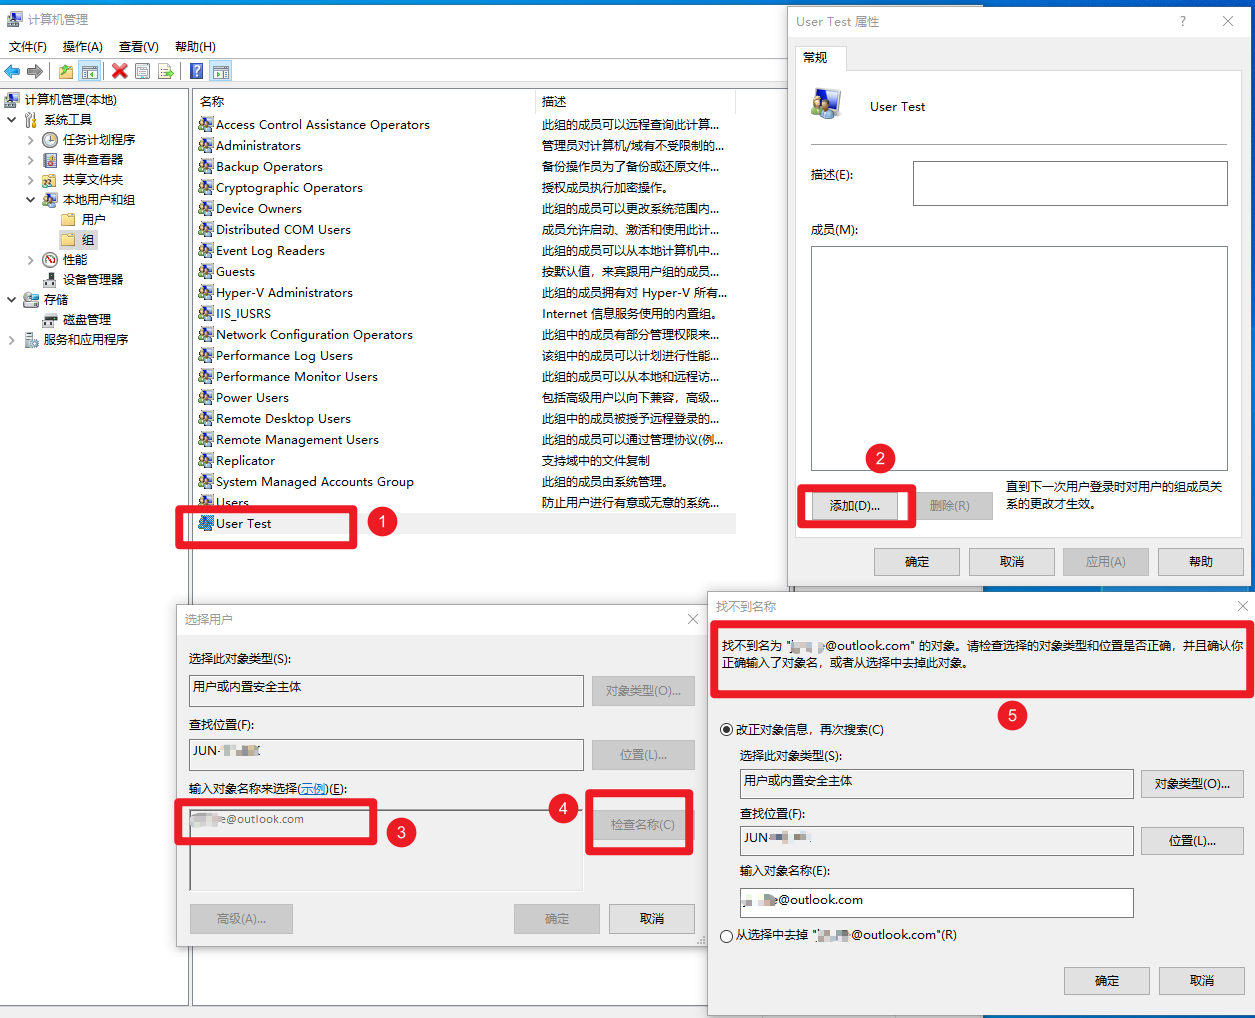1255x1018 pixels.
Task: Click the 共享文件夹 icon
Action: click(x=50, y=180)
